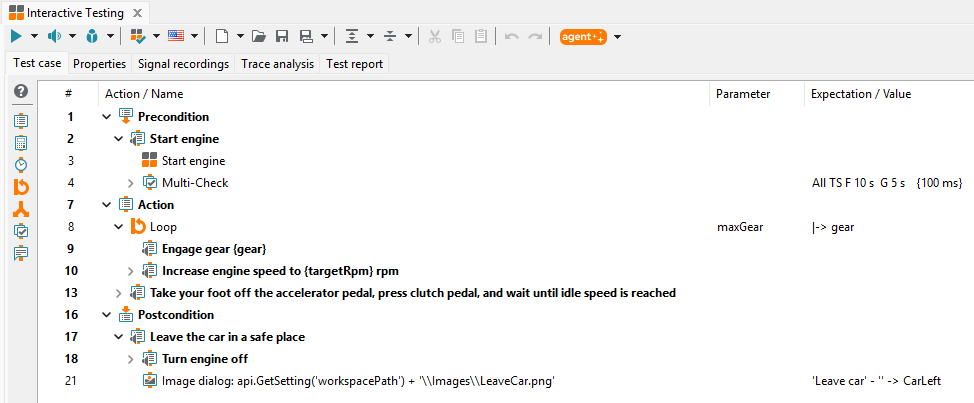Click the '|-> gear' value cell
974x403 pixels.
tap(832, 227)
